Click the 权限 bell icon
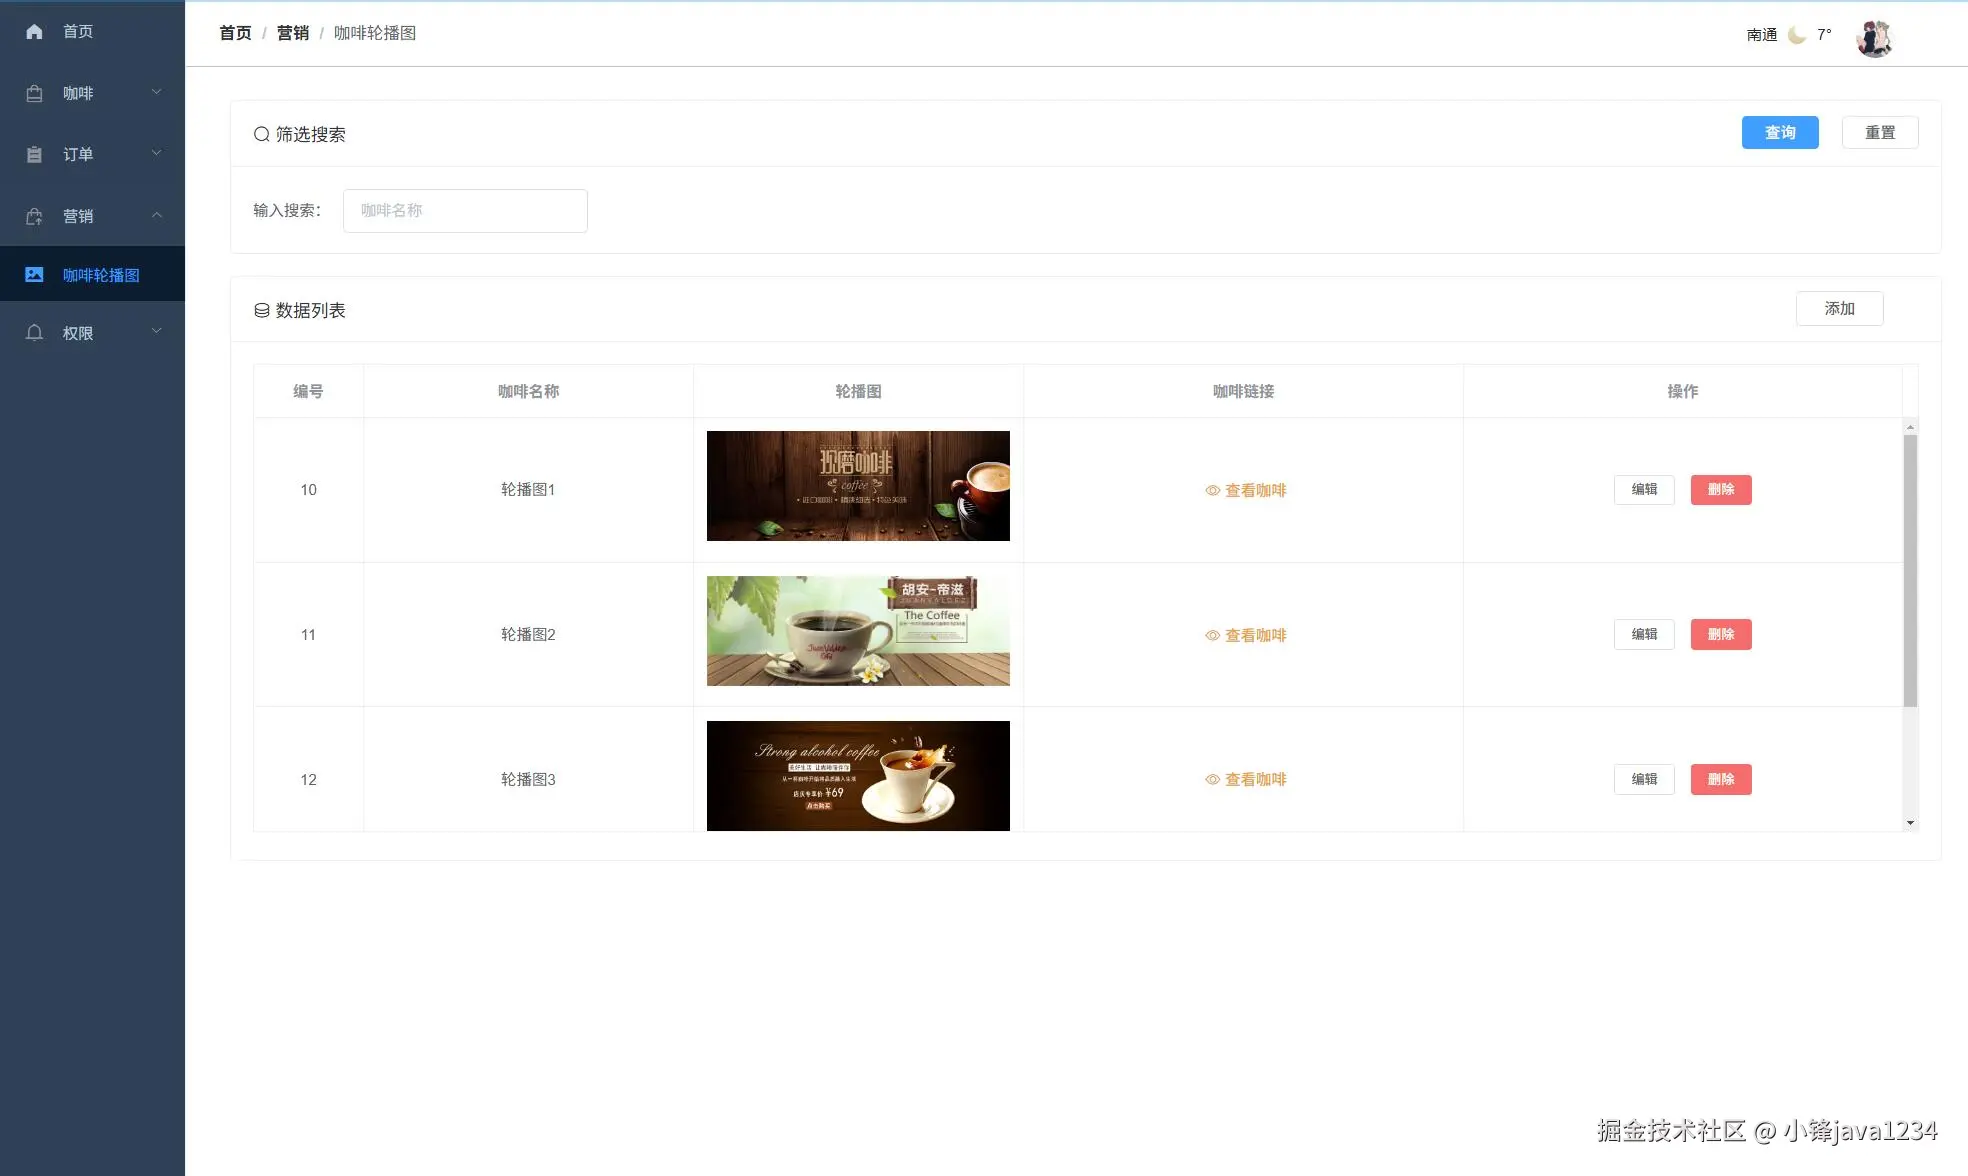Screen dimensions: 1968x1176 (x=34, y=332)
